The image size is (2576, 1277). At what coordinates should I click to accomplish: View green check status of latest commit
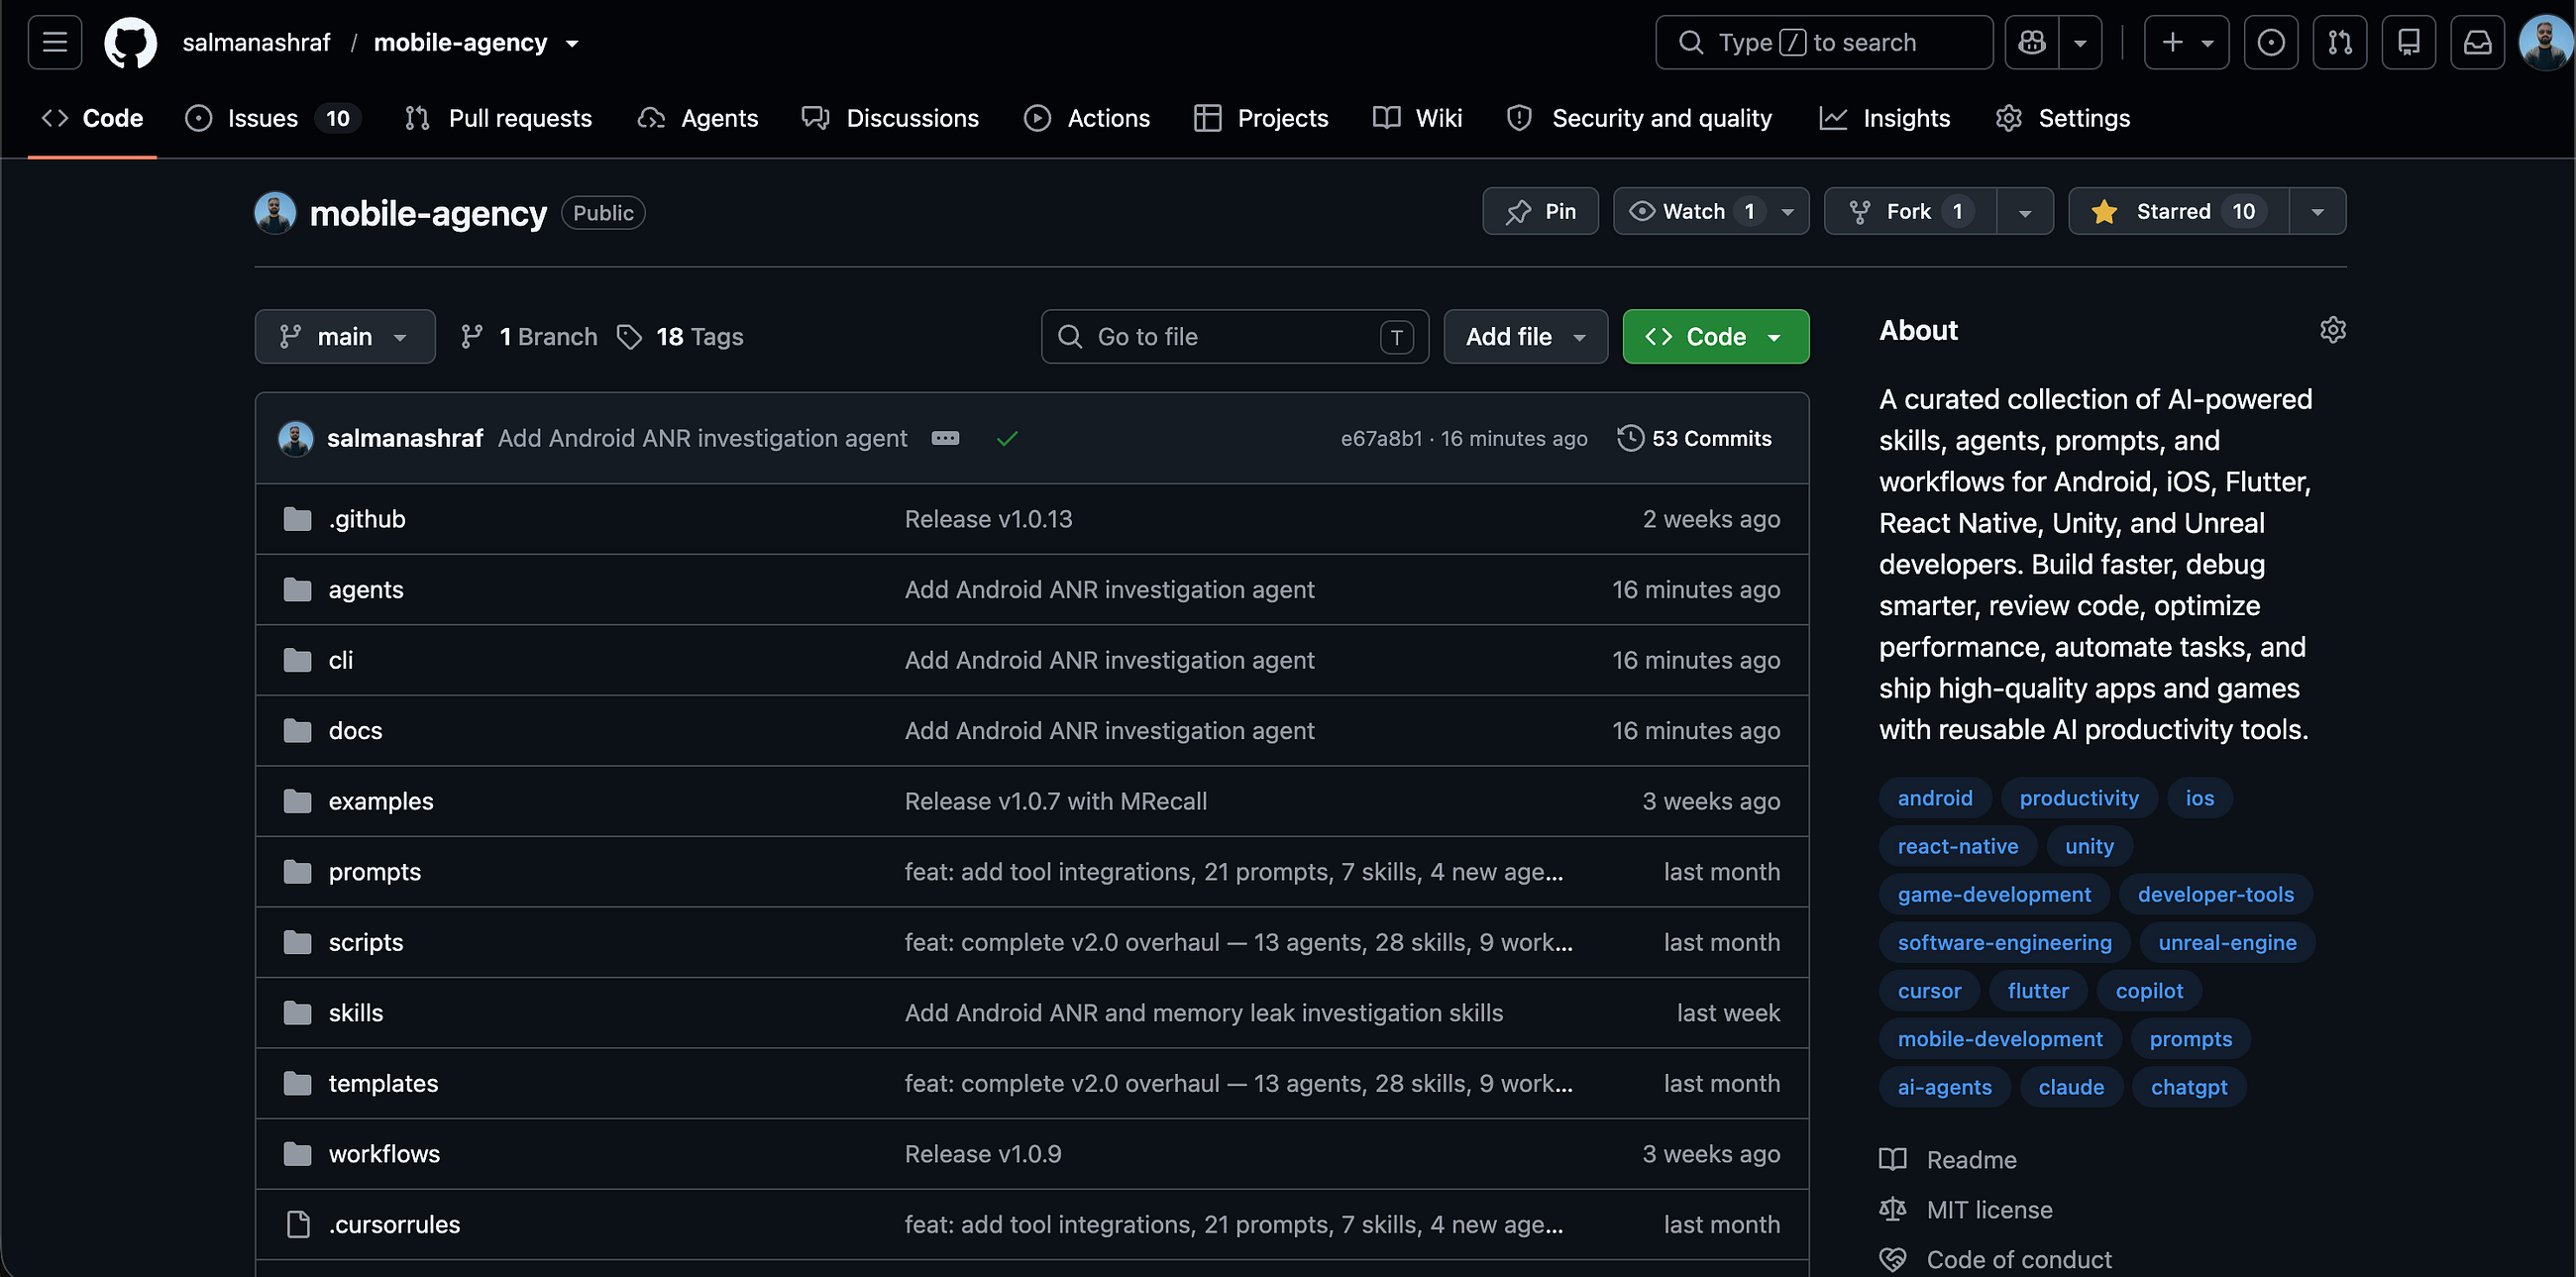[x=1007, y=438]
